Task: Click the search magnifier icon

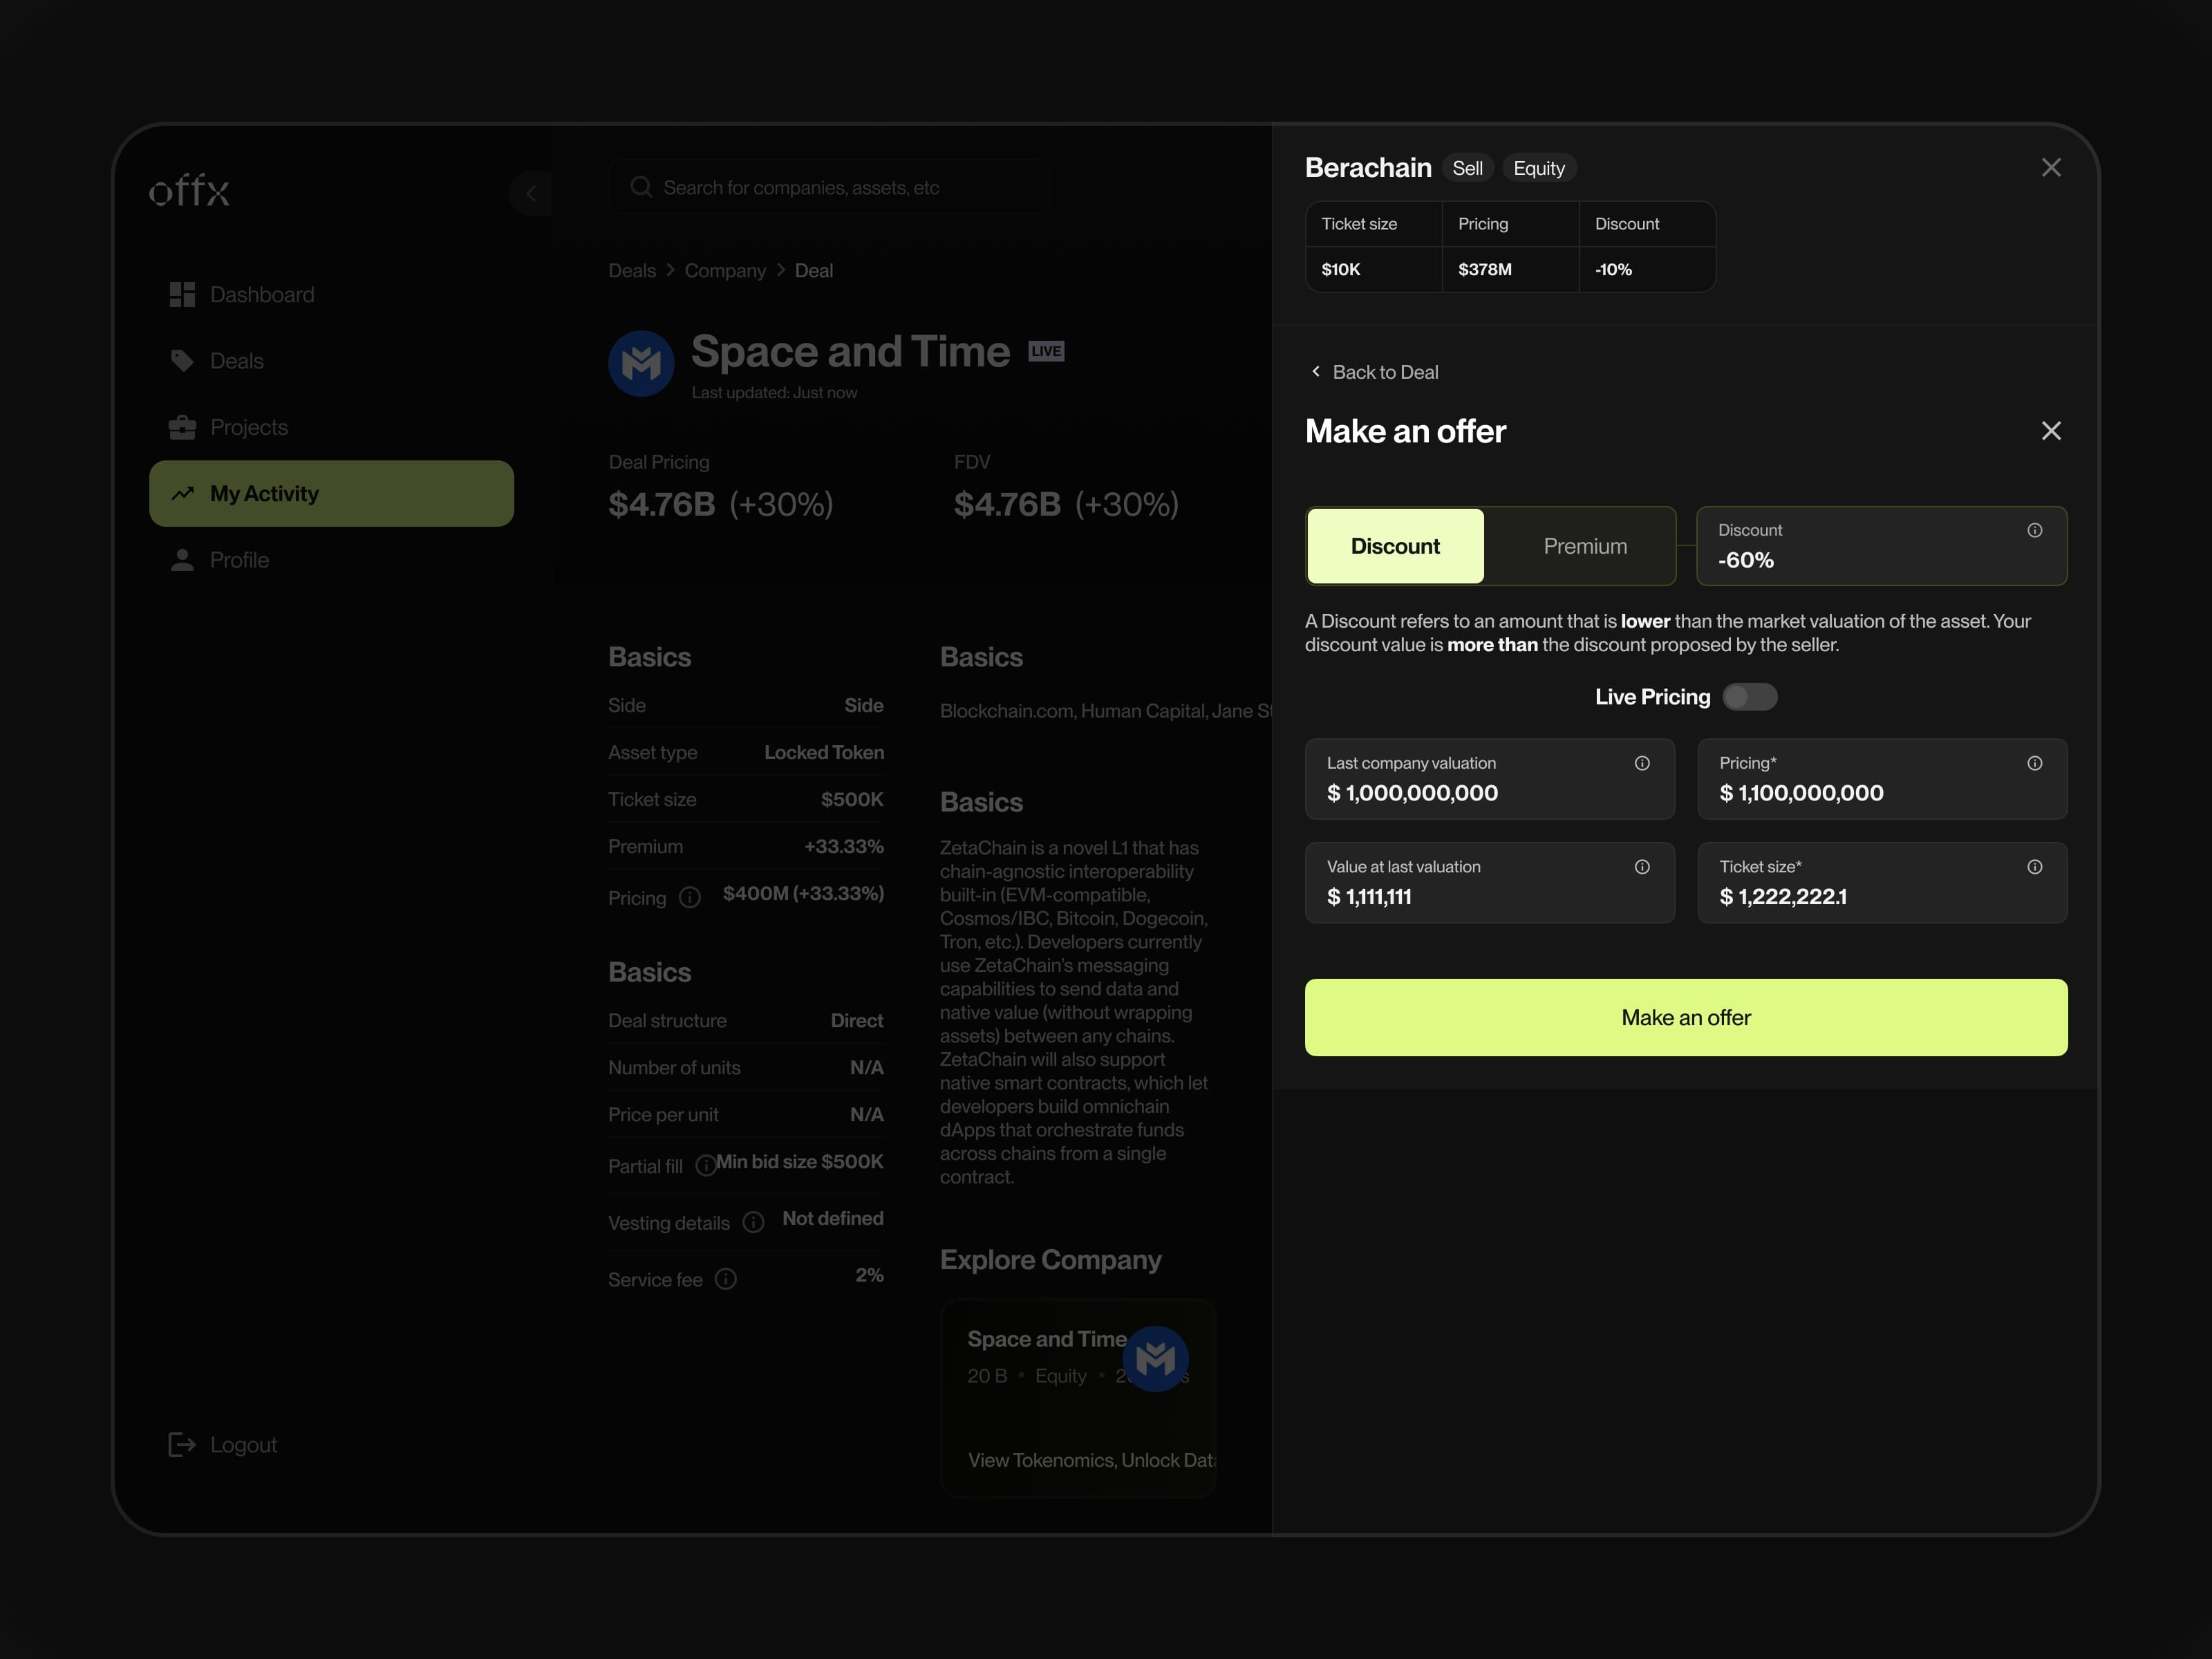Action: [641, 187]
